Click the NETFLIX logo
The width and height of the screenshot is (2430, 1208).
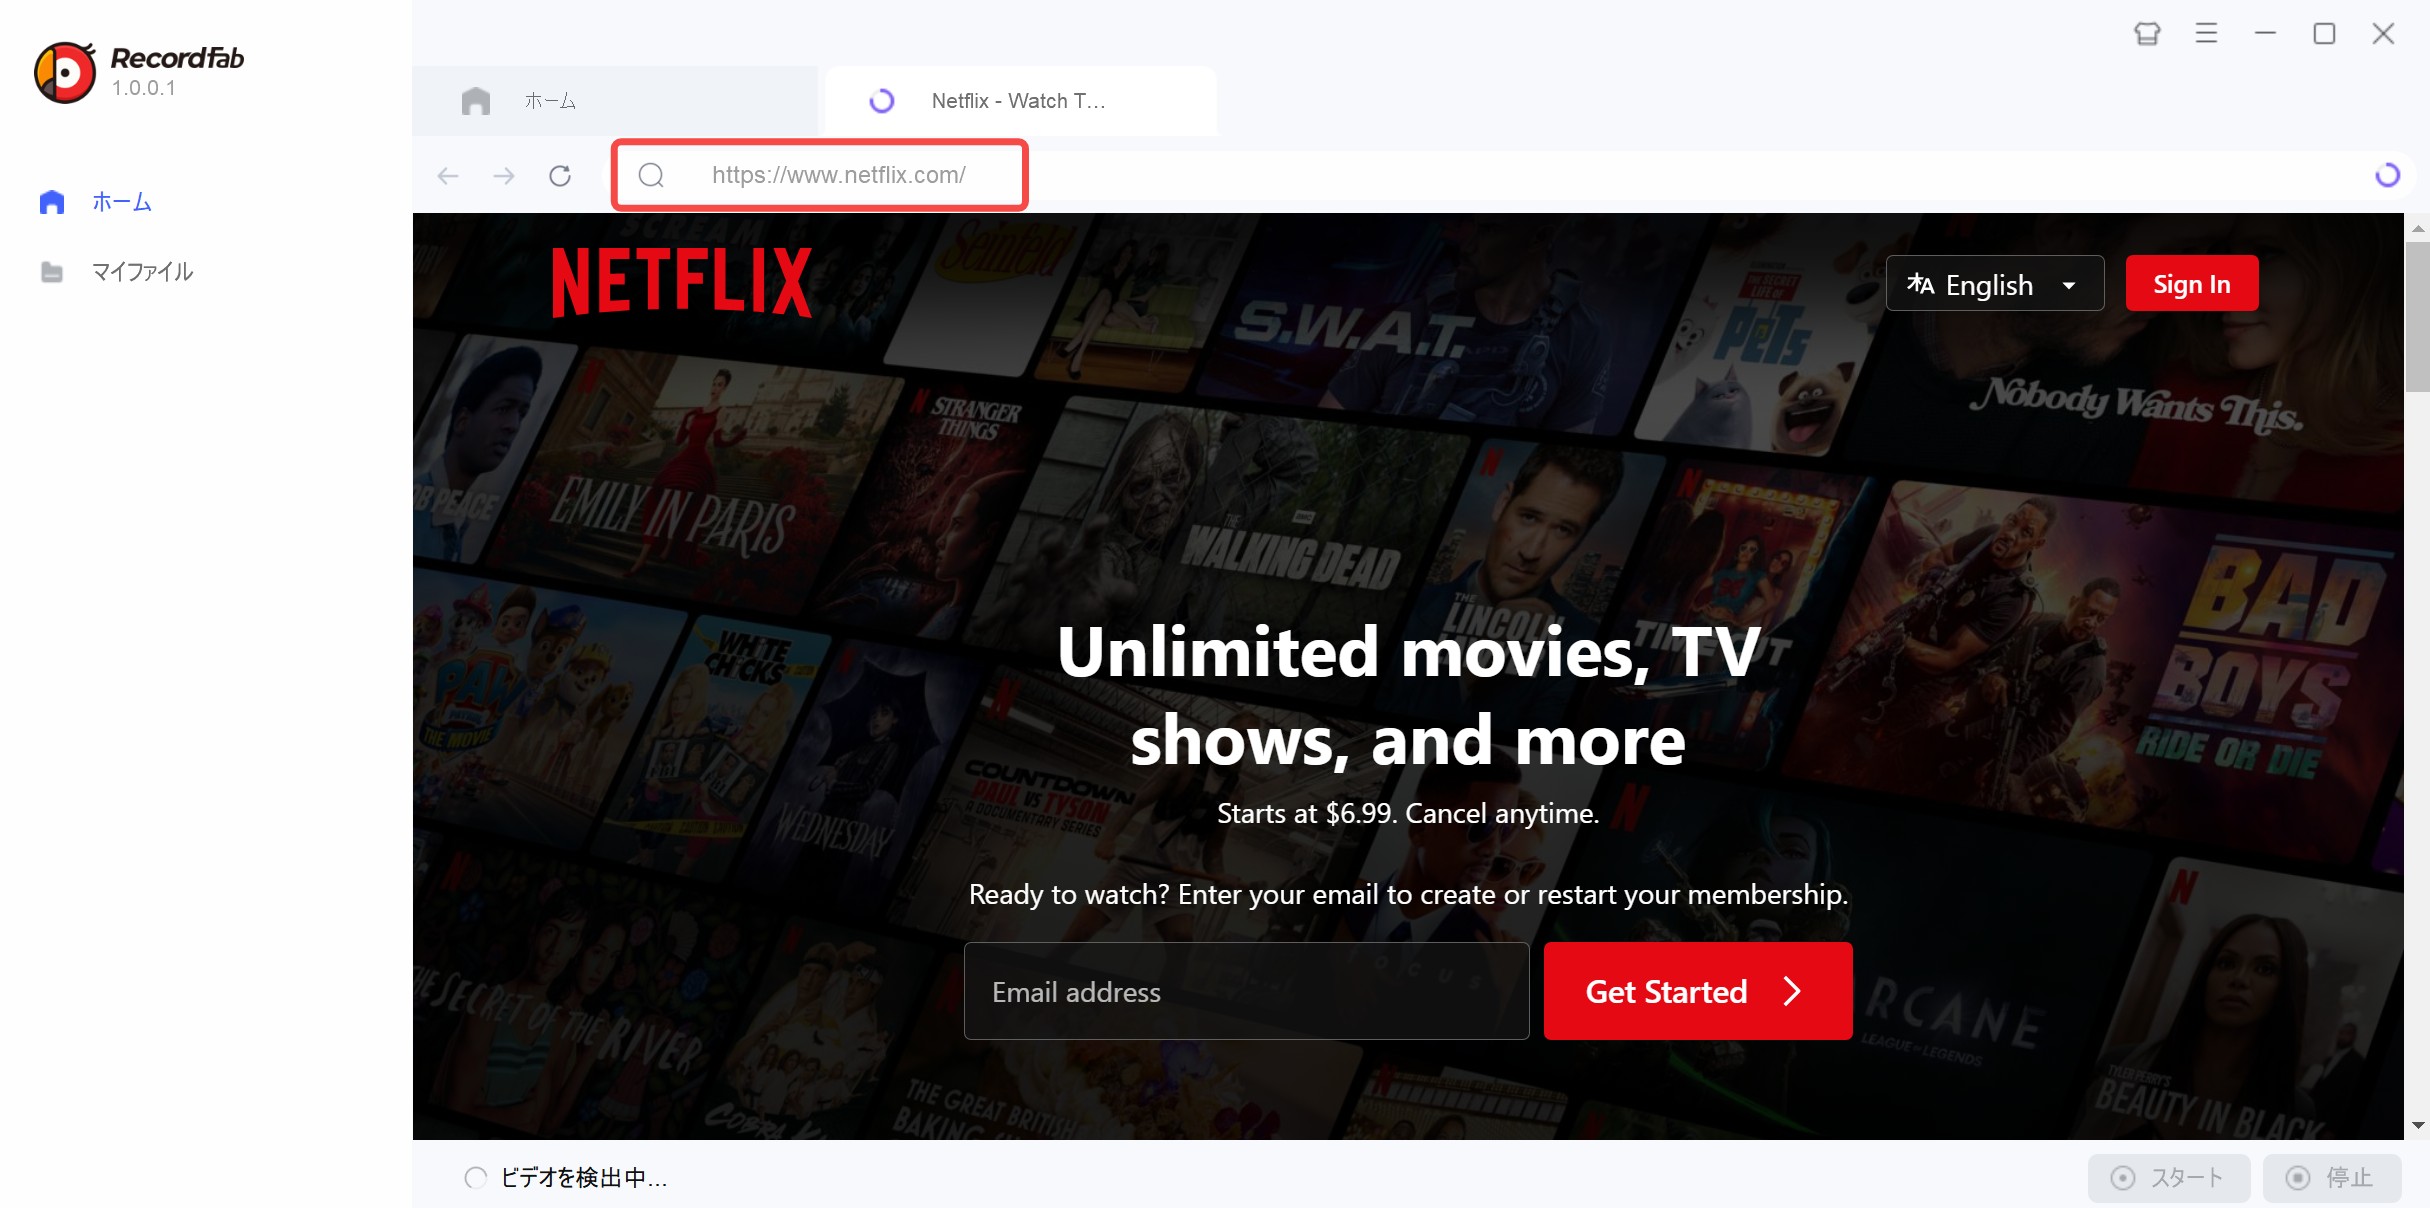[681, 283]
